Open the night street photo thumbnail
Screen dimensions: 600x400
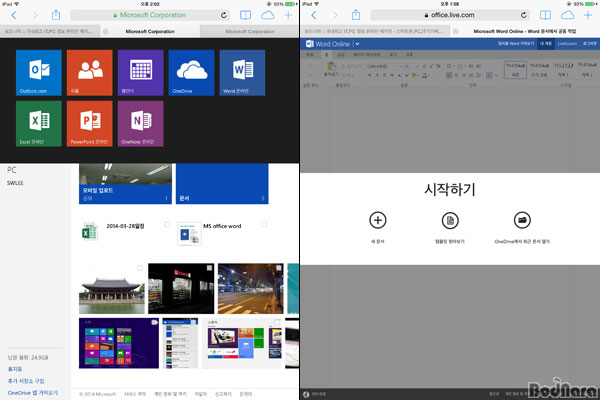251,289
